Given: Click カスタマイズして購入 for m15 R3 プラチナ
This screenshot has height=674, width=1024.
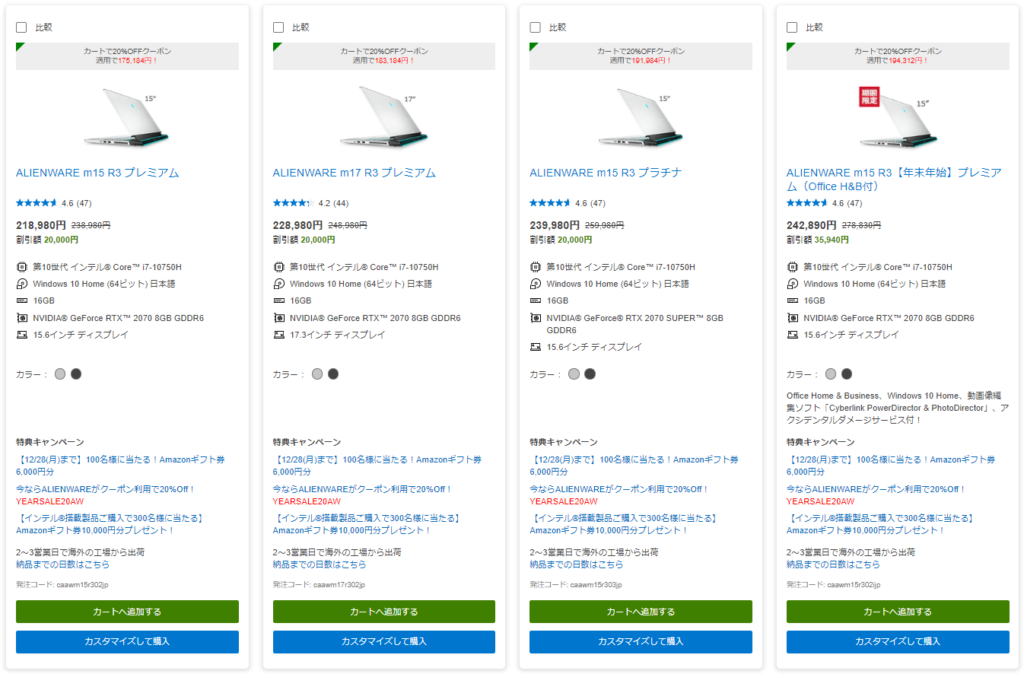Looking at the screenshot, I should click(641, 642).
